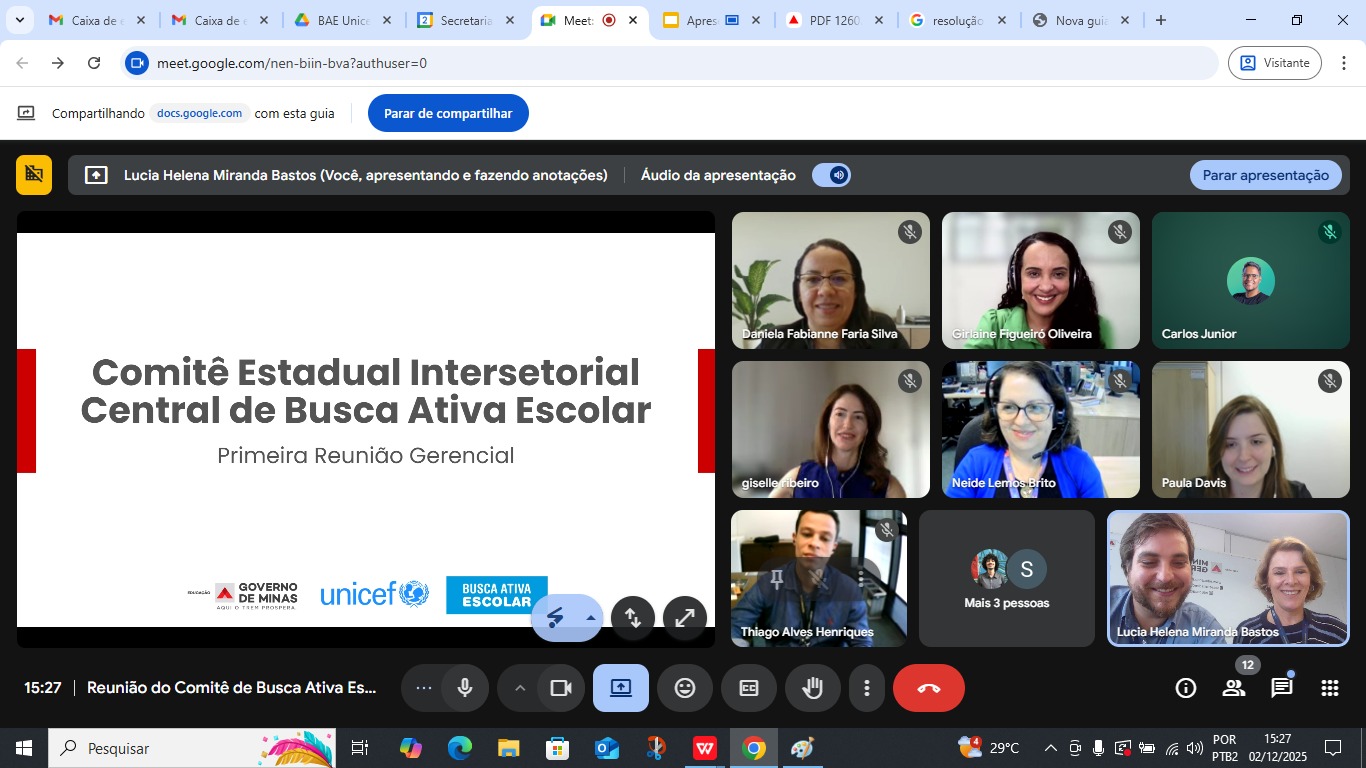
Task: Mute the microphone in the call bar
Action: click(x=464, y=688)
